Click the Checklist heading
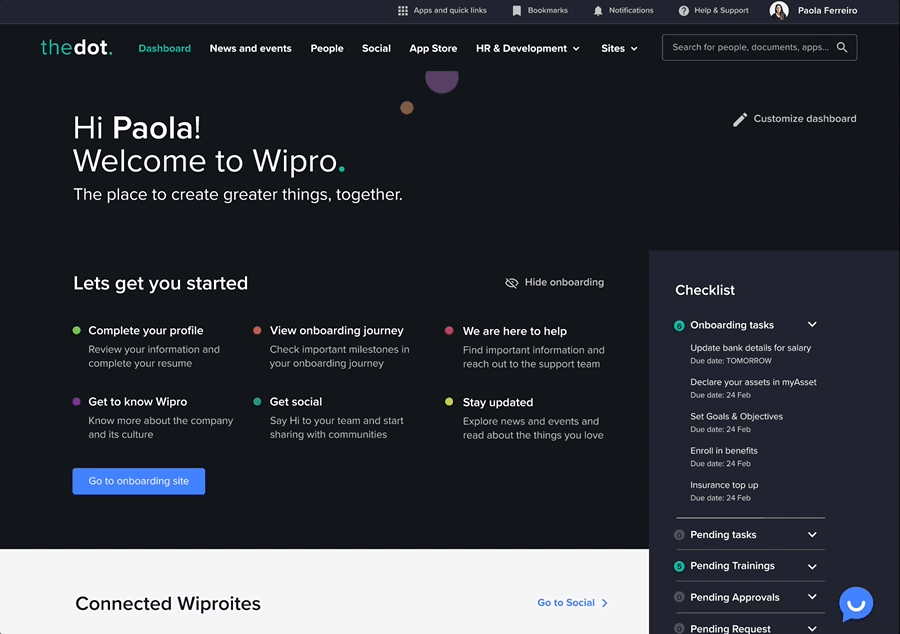The width and height of the screenshot is (900, 634). [x=705, y=290]
